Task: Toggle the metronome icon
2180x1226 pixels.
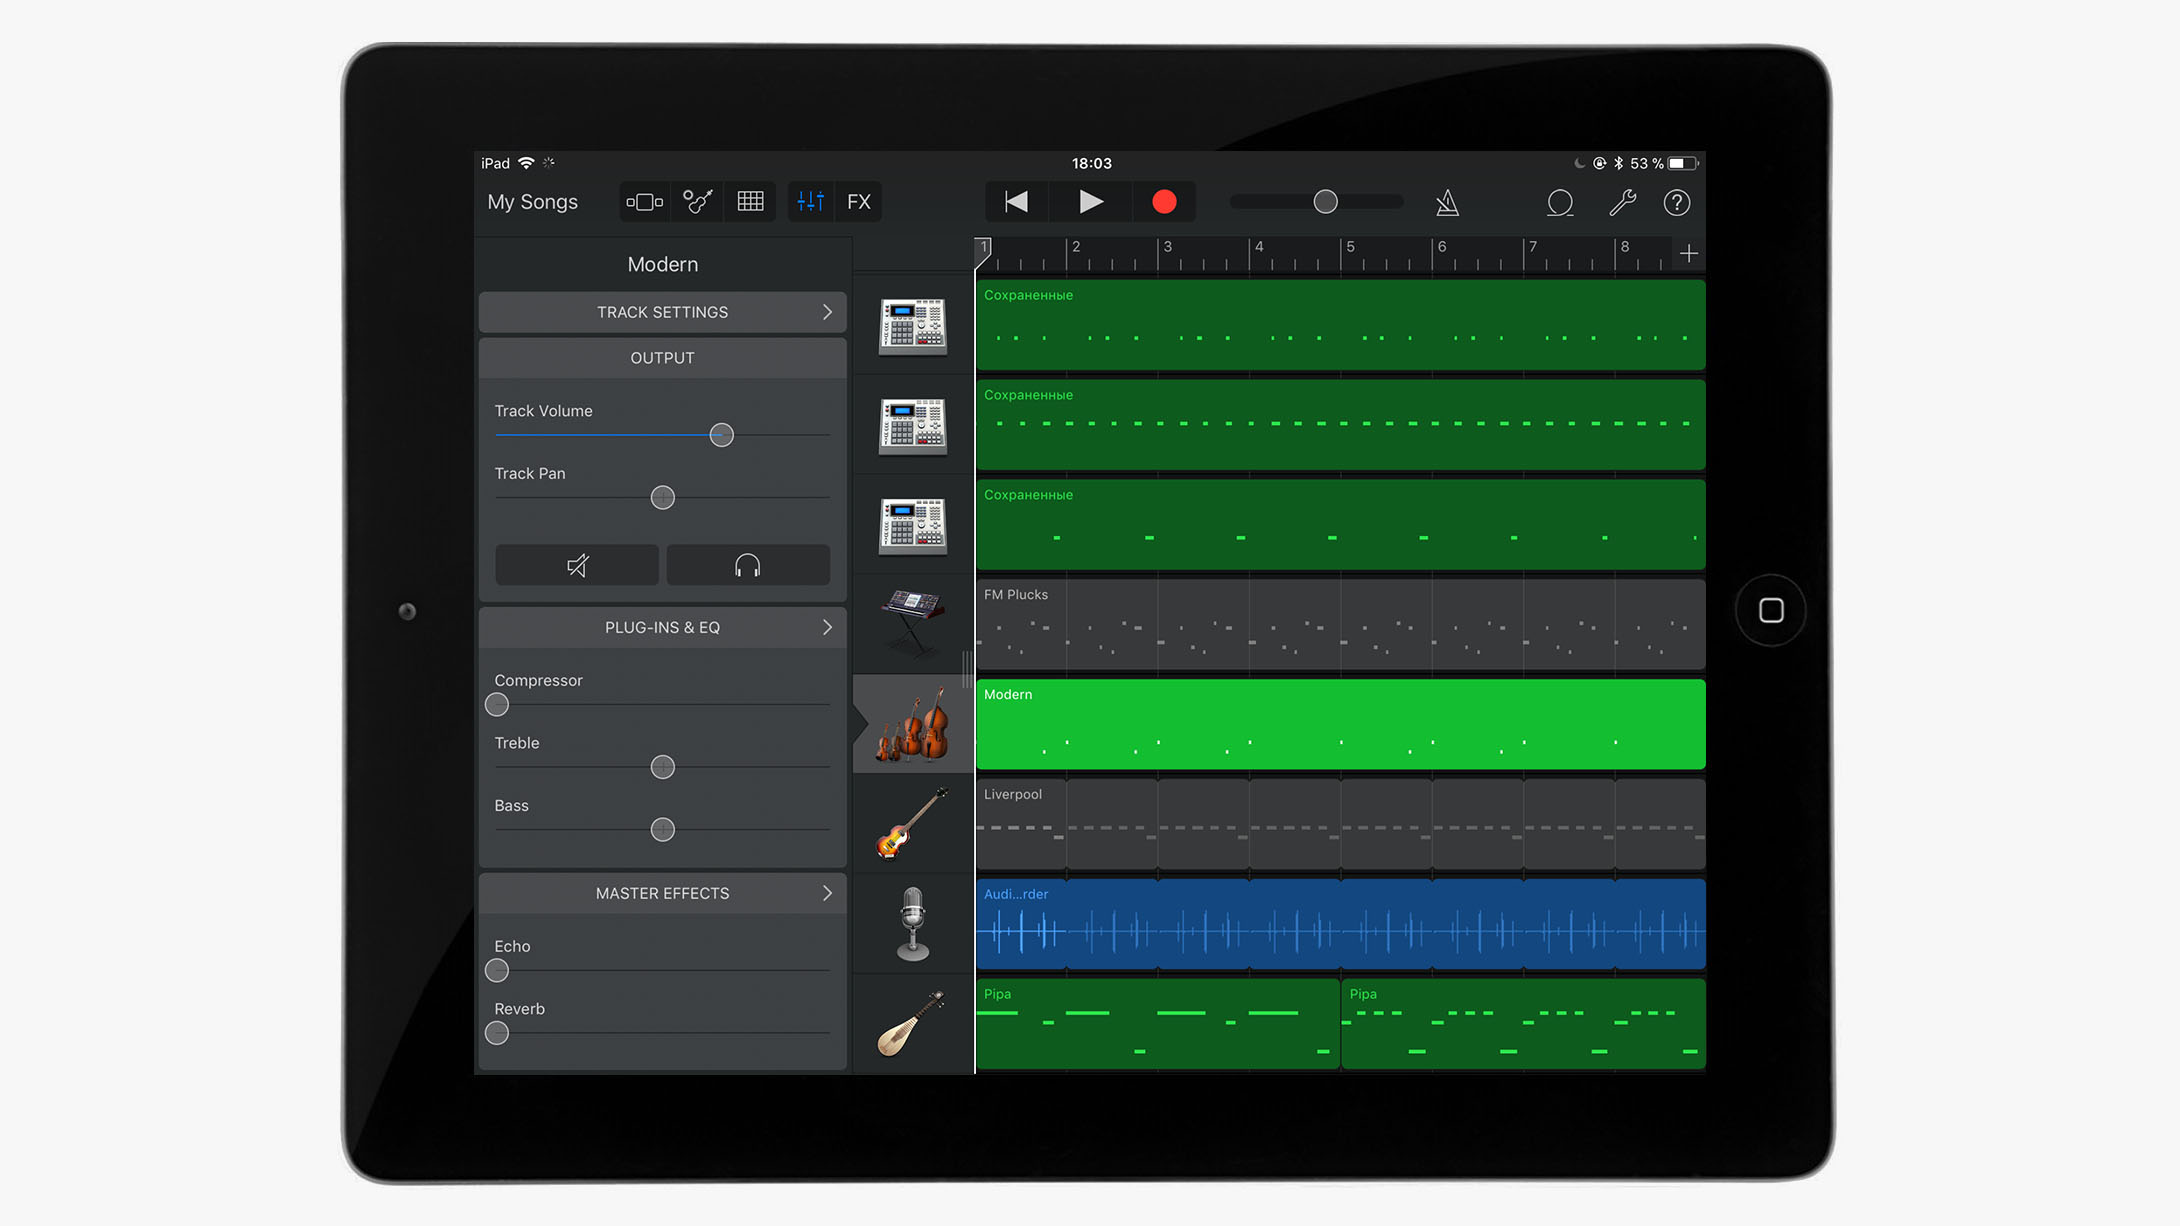Action: [1447, 203]
